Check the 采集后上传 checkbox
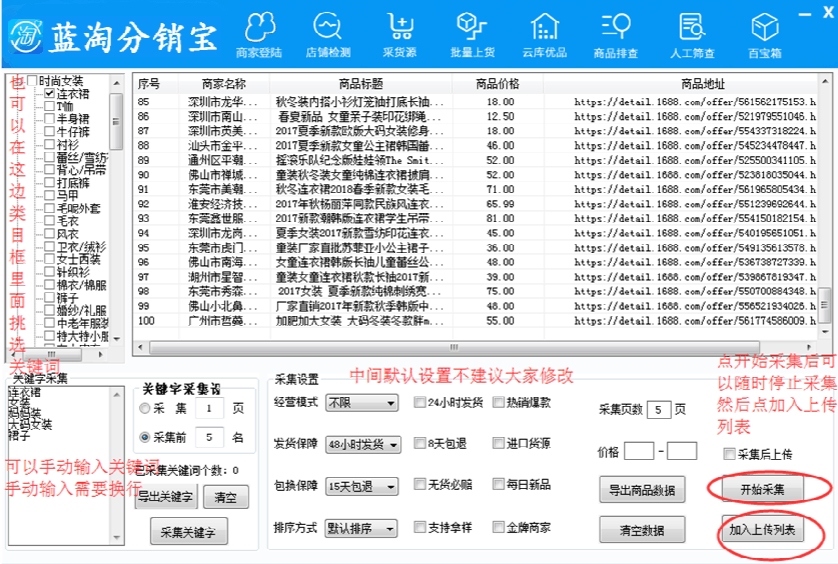 coord(729,454)
